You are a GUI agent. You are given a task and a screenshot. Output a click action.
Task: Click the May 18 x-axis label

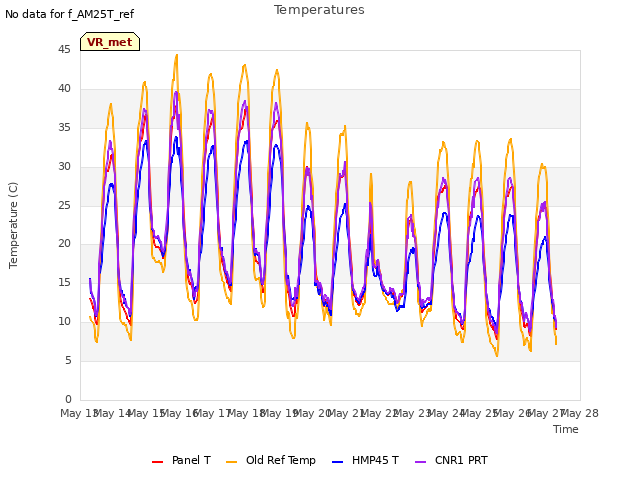247,413
